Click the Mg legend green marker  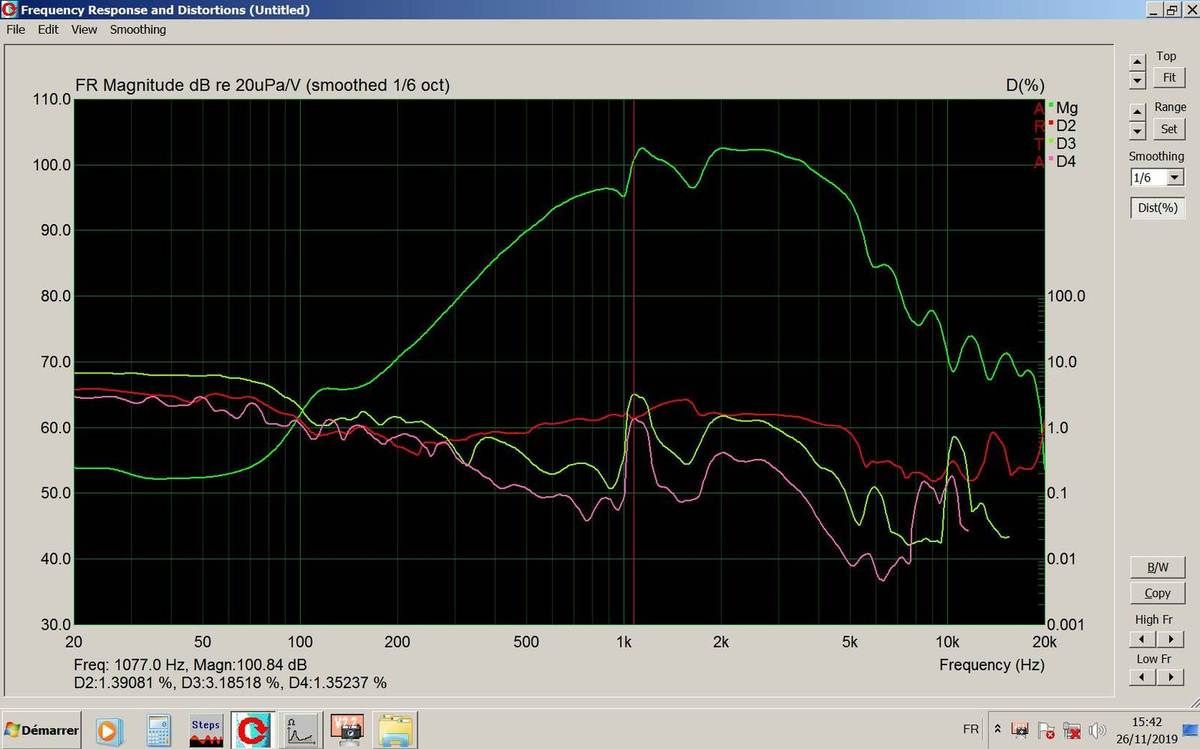pyautogui.click(x=1050, y=105)
